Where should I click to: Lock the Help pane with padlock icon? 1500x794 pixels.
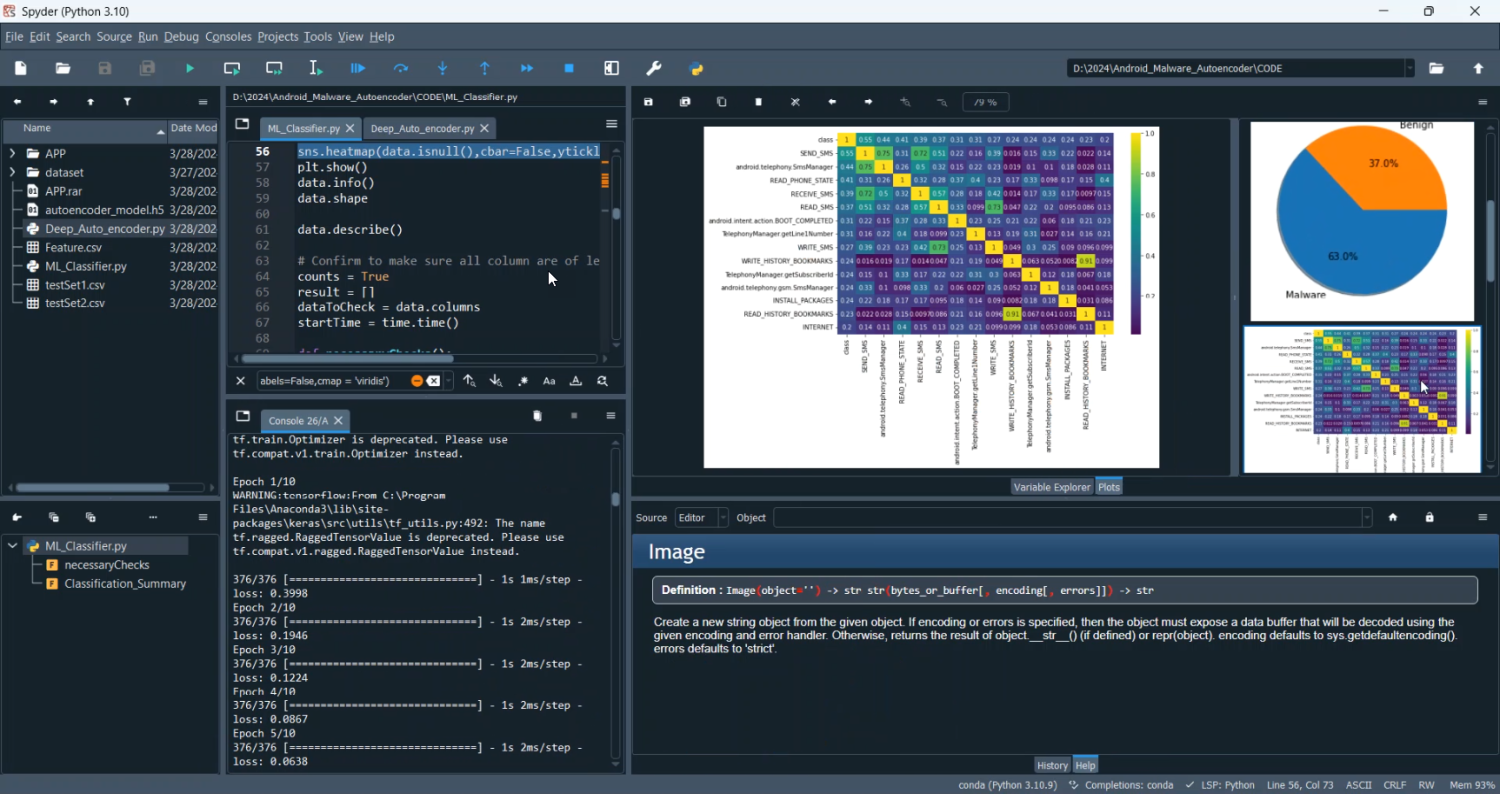click(1429, 517)
